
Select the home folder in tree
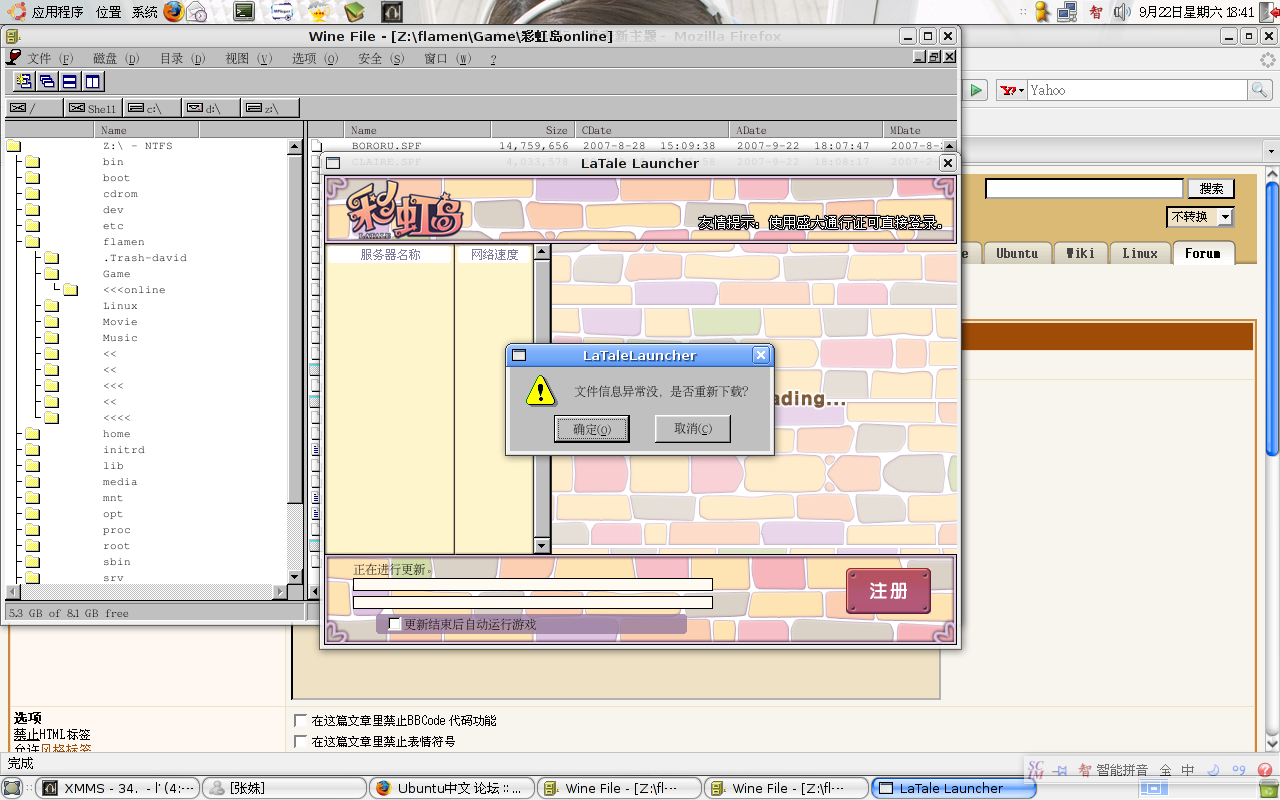pyautogui.click(x=116, y=434)
